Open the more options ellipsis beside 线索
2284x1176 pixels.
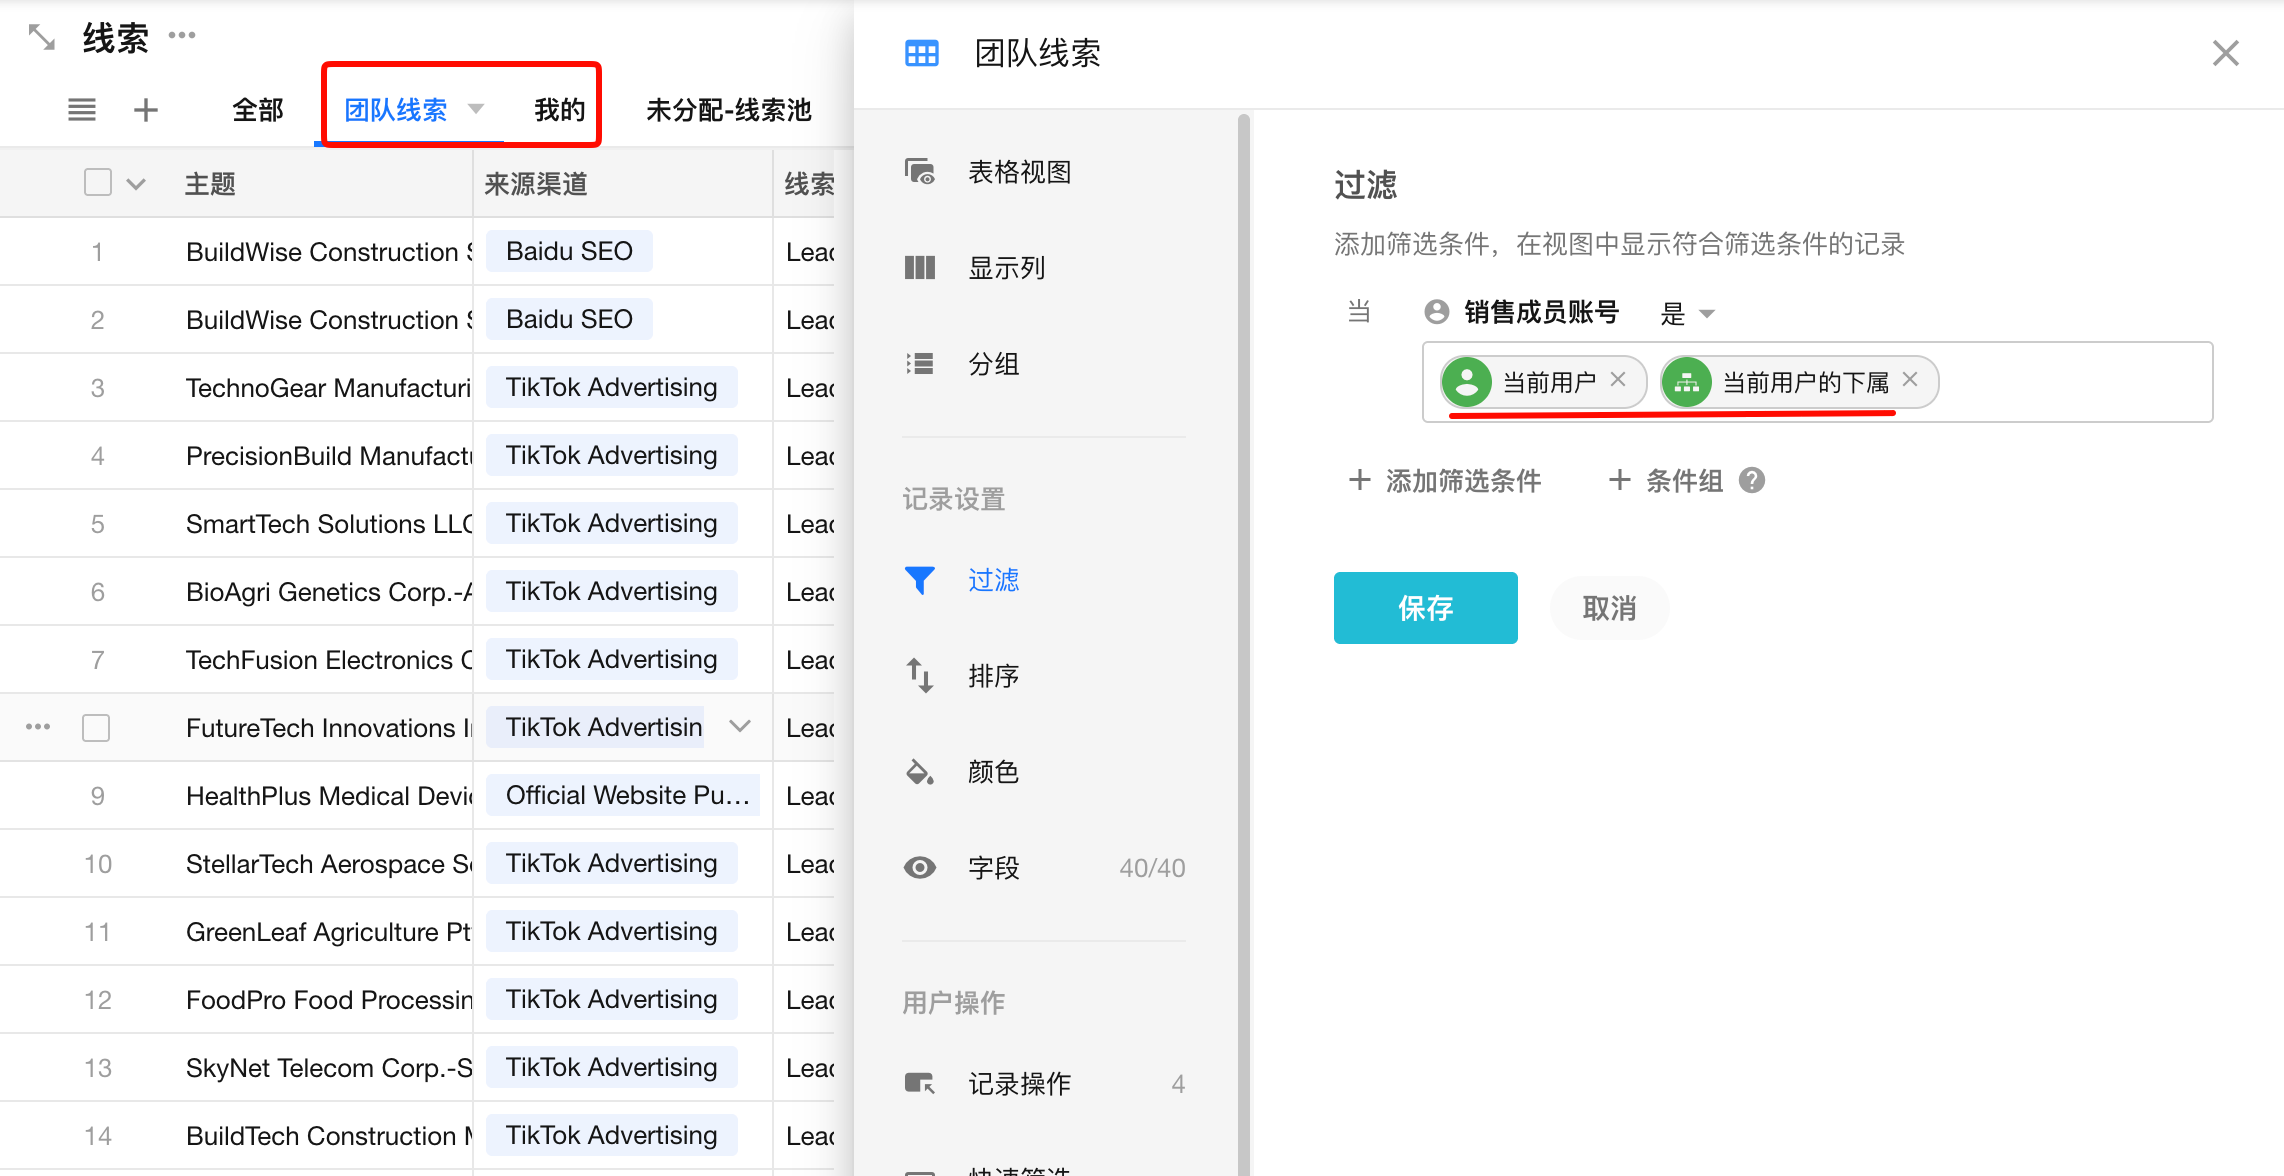point(182,35)
